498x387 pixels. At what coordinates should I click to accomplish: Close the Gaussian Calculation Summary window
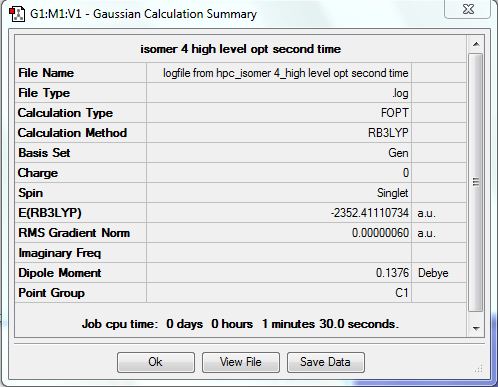(468, 9)
